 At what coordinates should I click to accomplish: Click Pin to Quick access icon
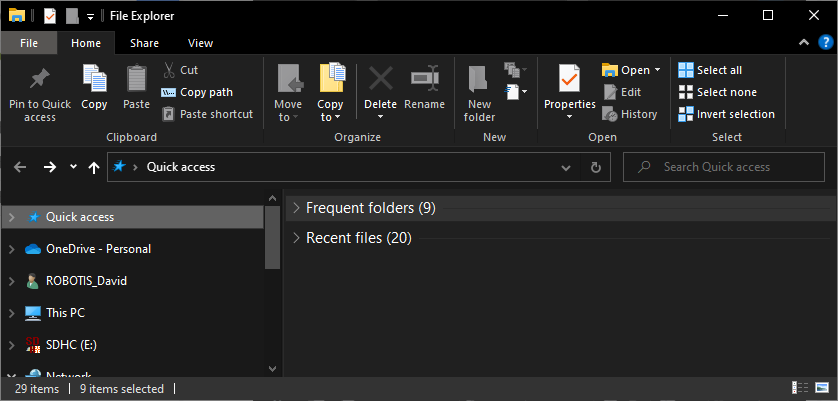click(x=40, y=80)
